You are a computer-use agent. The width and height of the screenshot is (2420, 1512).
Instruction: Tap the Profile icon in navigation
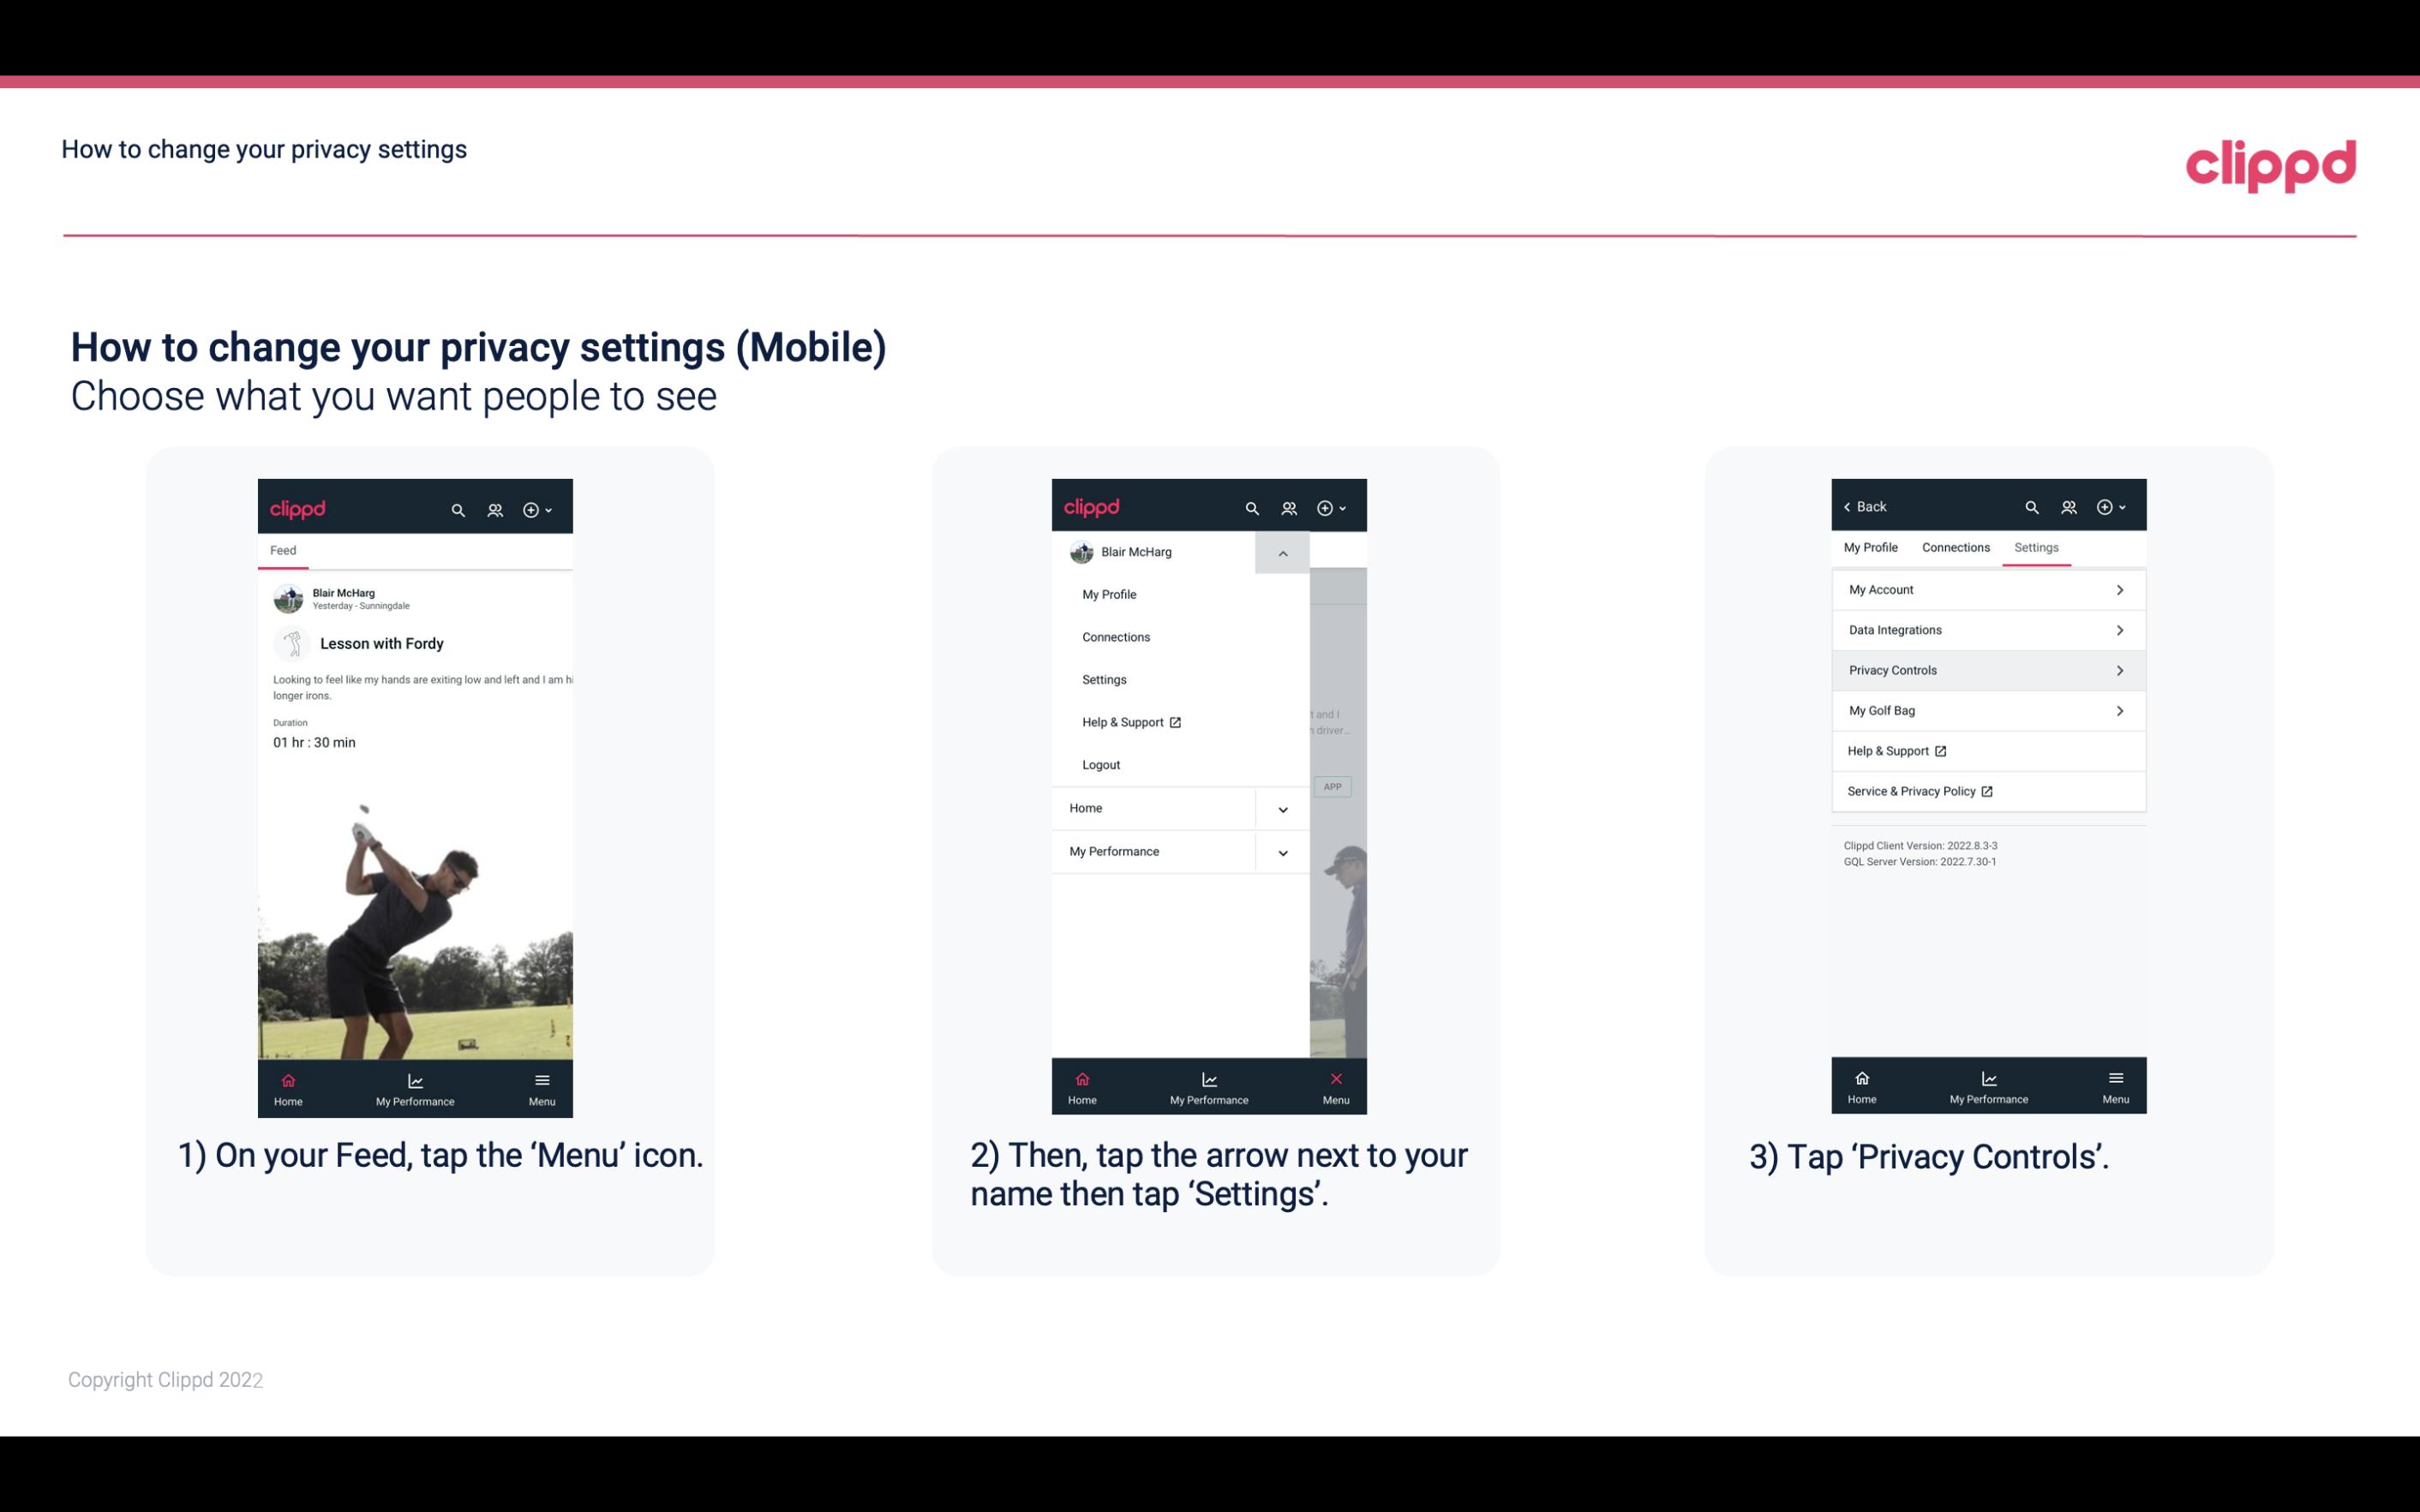click(x=496, y=507)
